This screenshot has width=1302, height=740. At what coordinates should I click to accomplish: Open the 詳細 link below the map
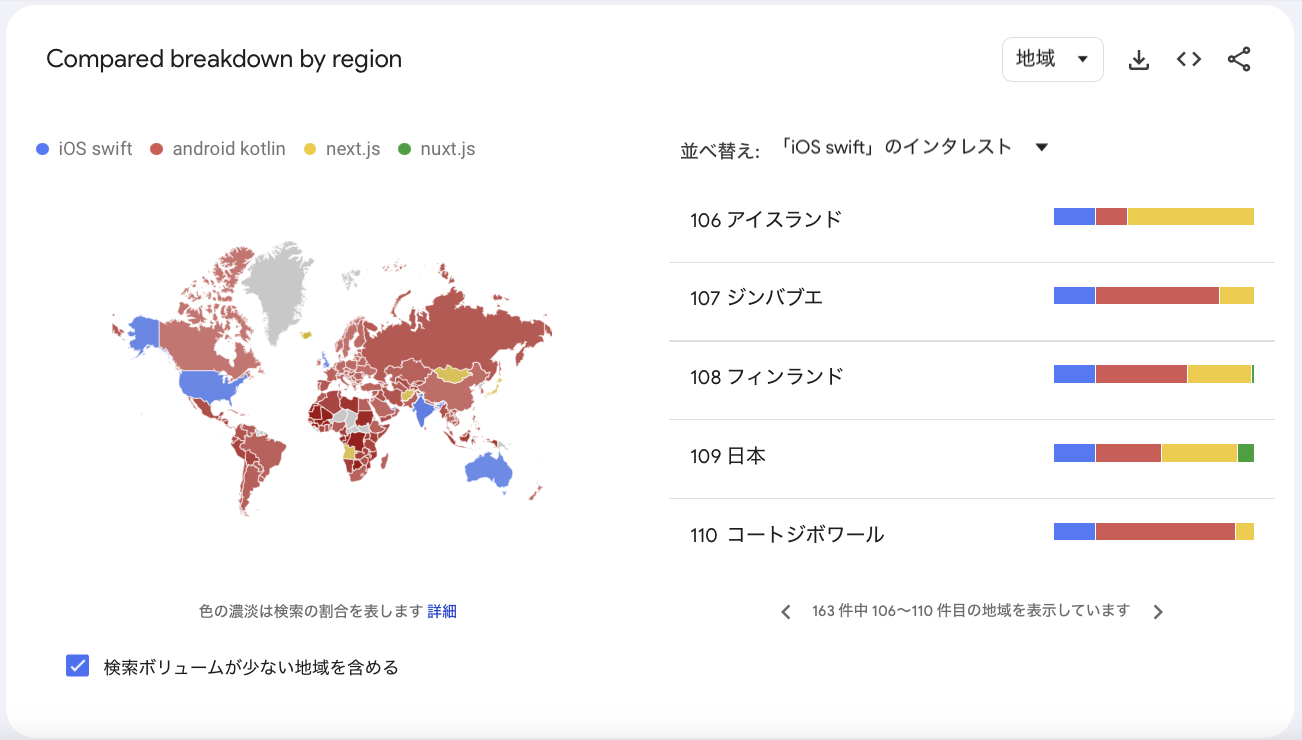[x=442, y=611]
